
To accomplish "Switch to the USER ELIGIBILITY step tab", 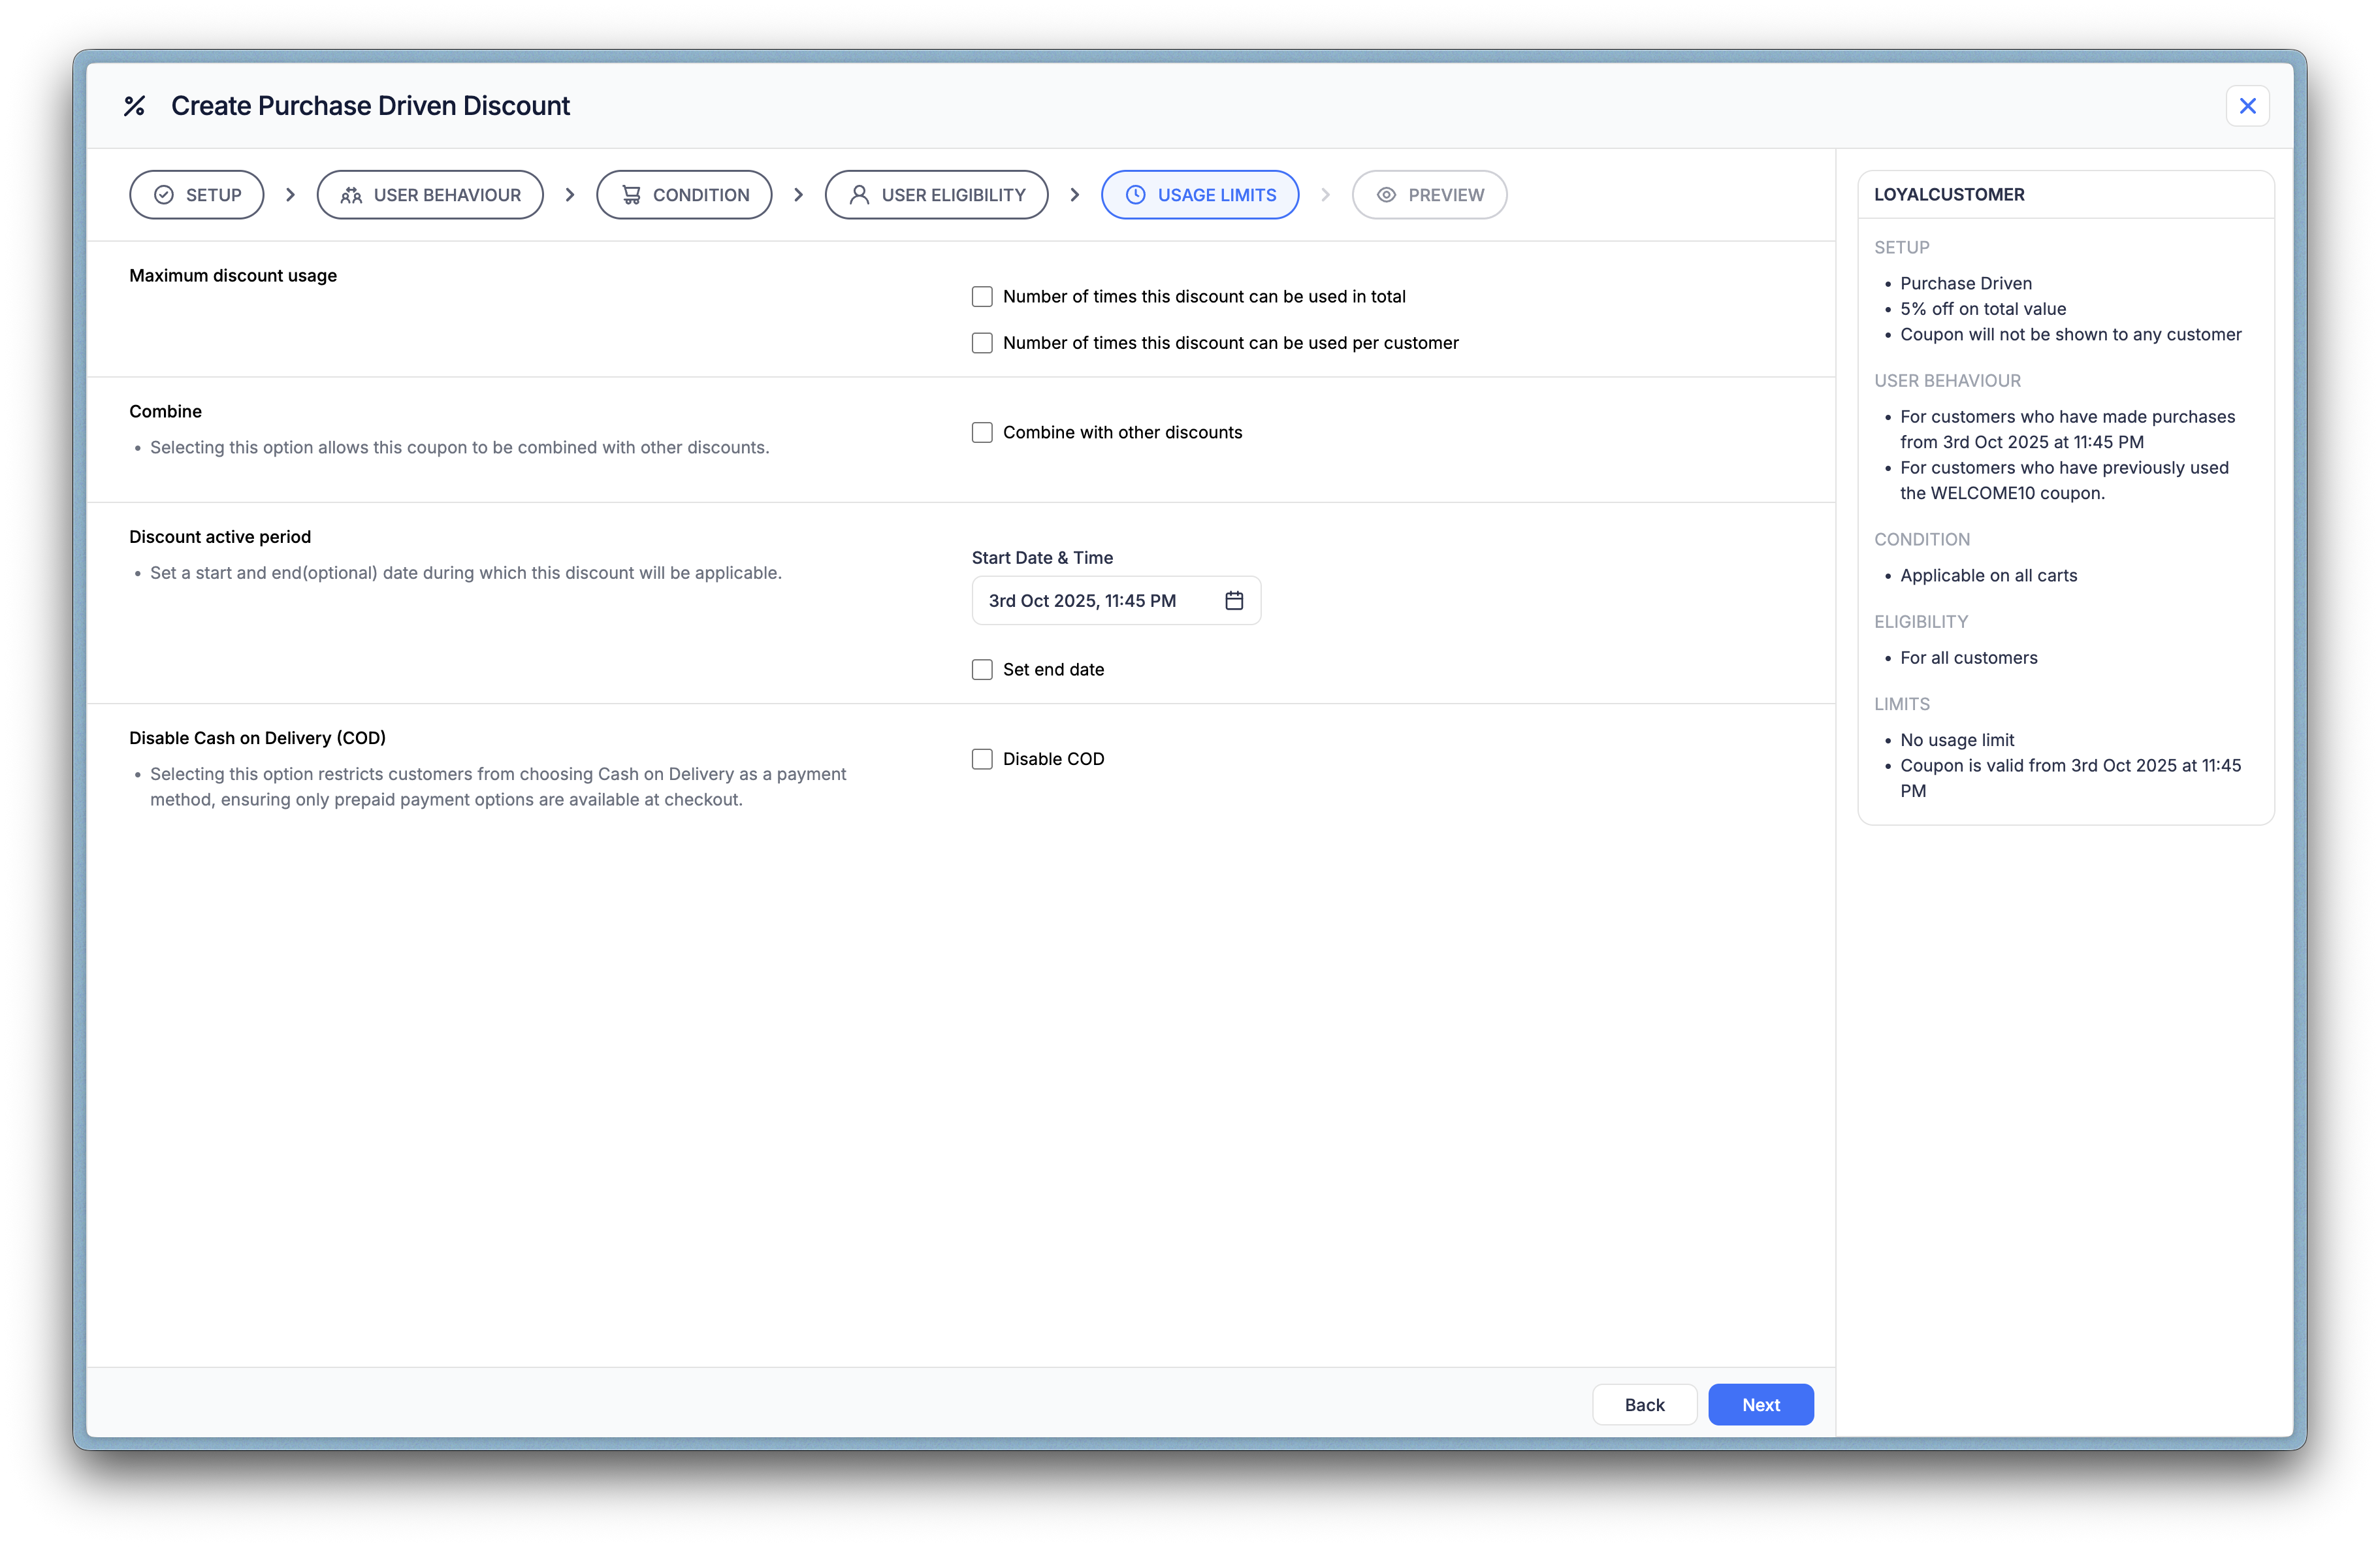I will click(x=936, y=195).
